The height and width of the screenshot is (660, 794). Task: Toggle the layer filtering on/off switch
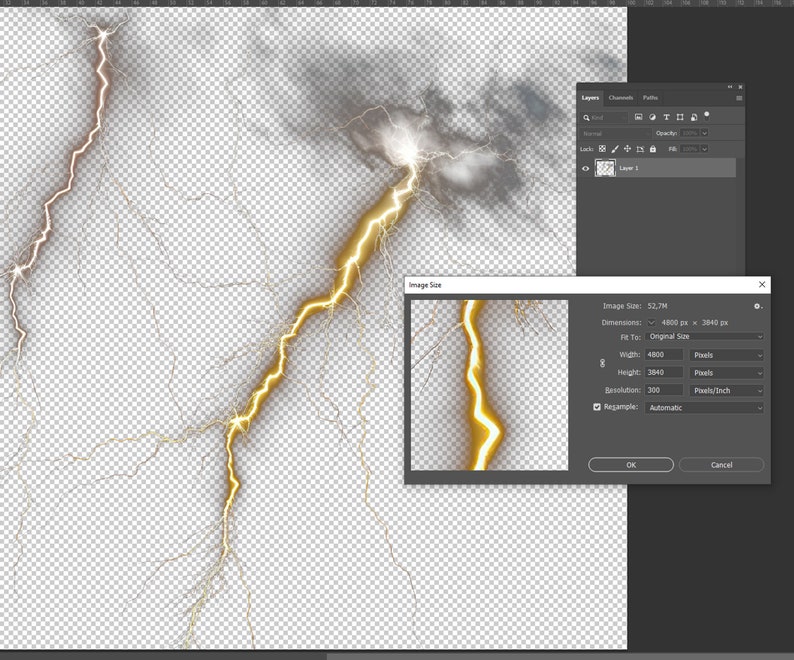click(706, 116)
